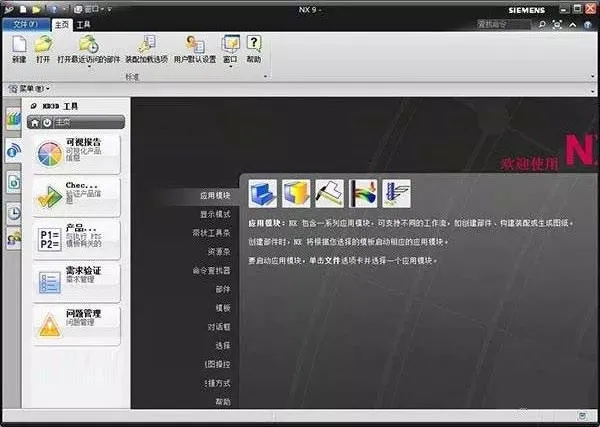Expand arrow under 打开最近访问的部件

89,67
